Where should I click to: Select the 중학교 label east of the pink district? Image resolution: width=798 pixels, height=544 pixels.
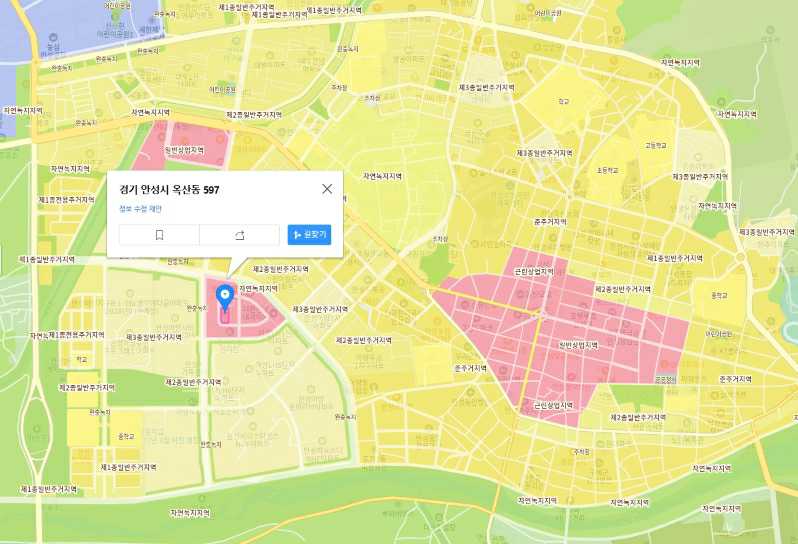pos(718,295)
